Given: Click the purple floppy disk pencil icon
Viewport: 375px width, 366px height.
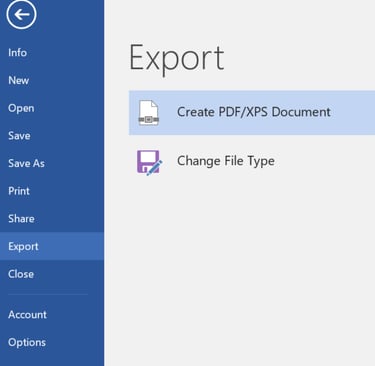Looking at the screenshot, I should pyautogui.click(x=150, y=163).
